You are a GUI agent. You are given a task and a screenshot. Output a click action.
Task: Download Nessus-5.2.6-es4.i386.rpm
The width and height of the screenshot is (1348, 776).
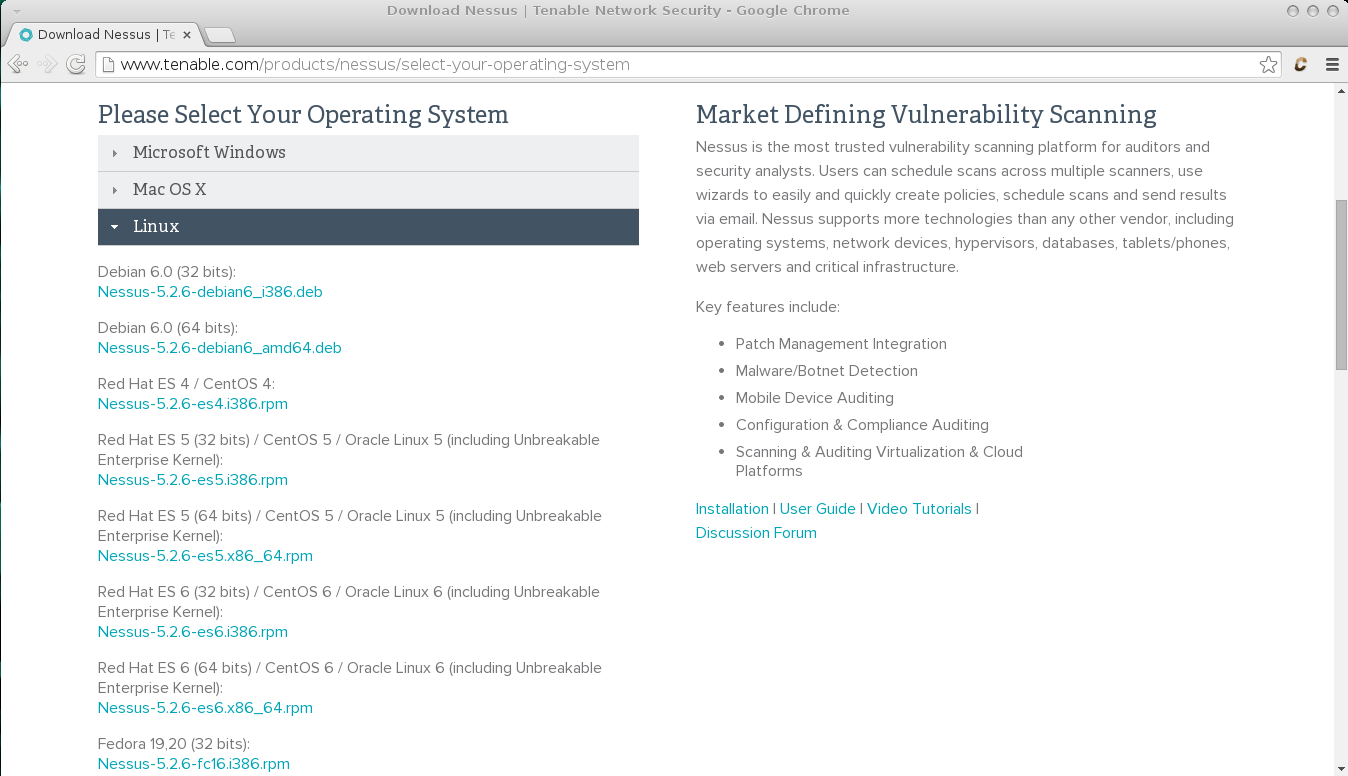[193, 404]
